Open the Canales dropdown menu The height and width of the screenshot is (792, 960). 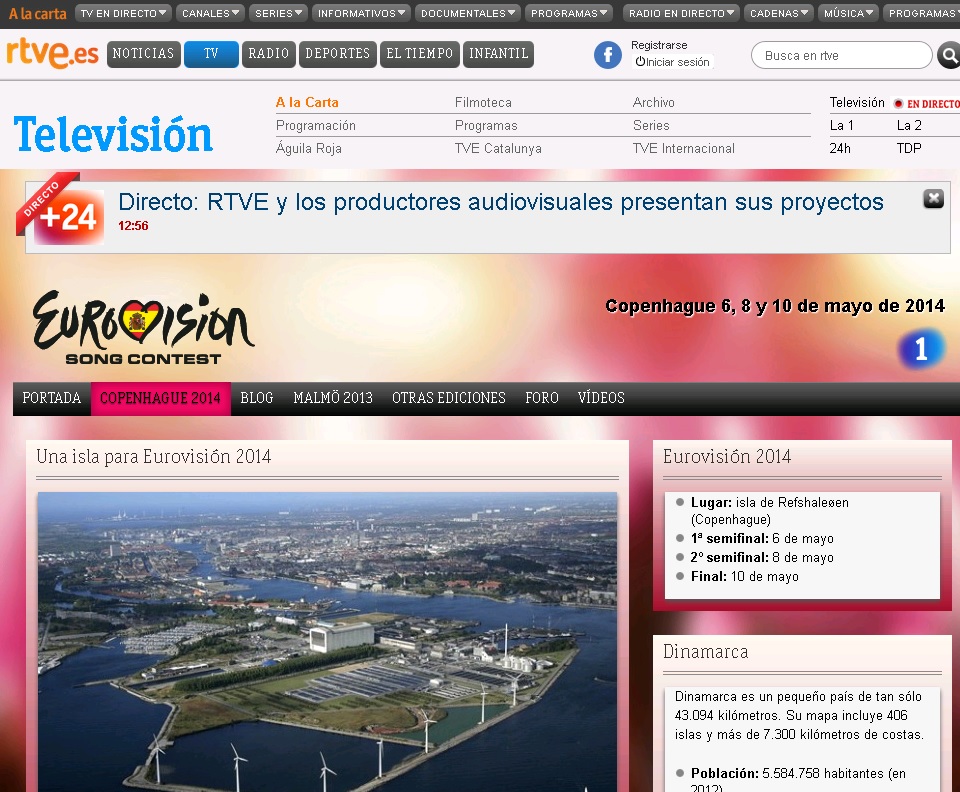[x=210, y=13]
